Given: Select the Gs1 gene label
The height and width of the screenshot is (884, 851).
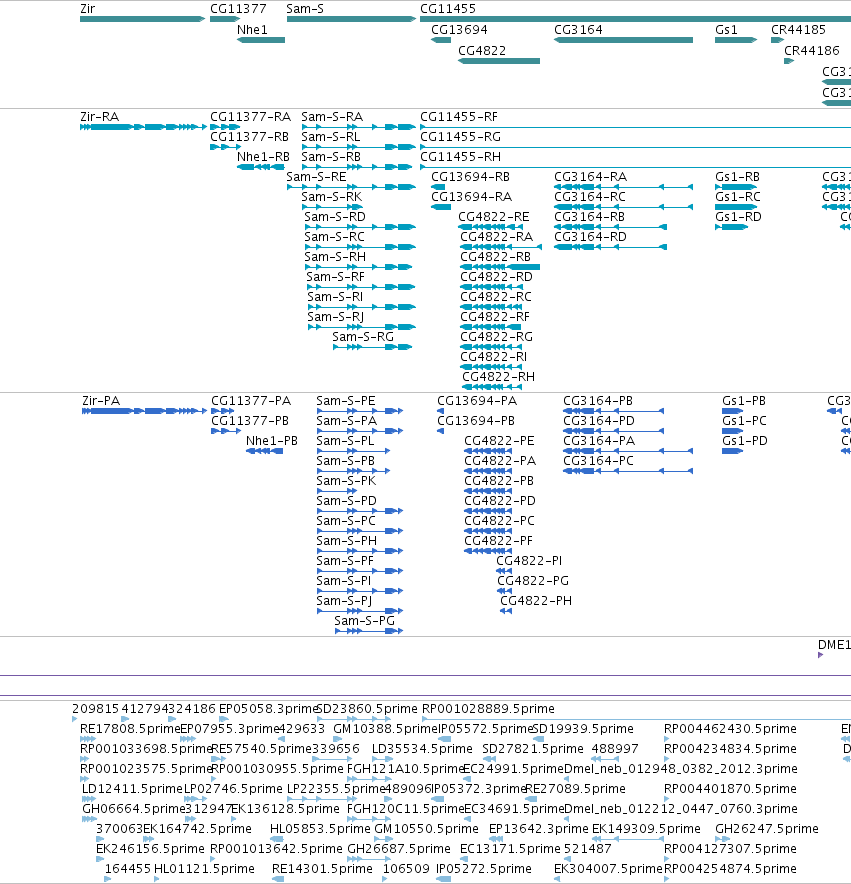Looking at the screenshot, I should pyautogui.click(x=726, y=29).
